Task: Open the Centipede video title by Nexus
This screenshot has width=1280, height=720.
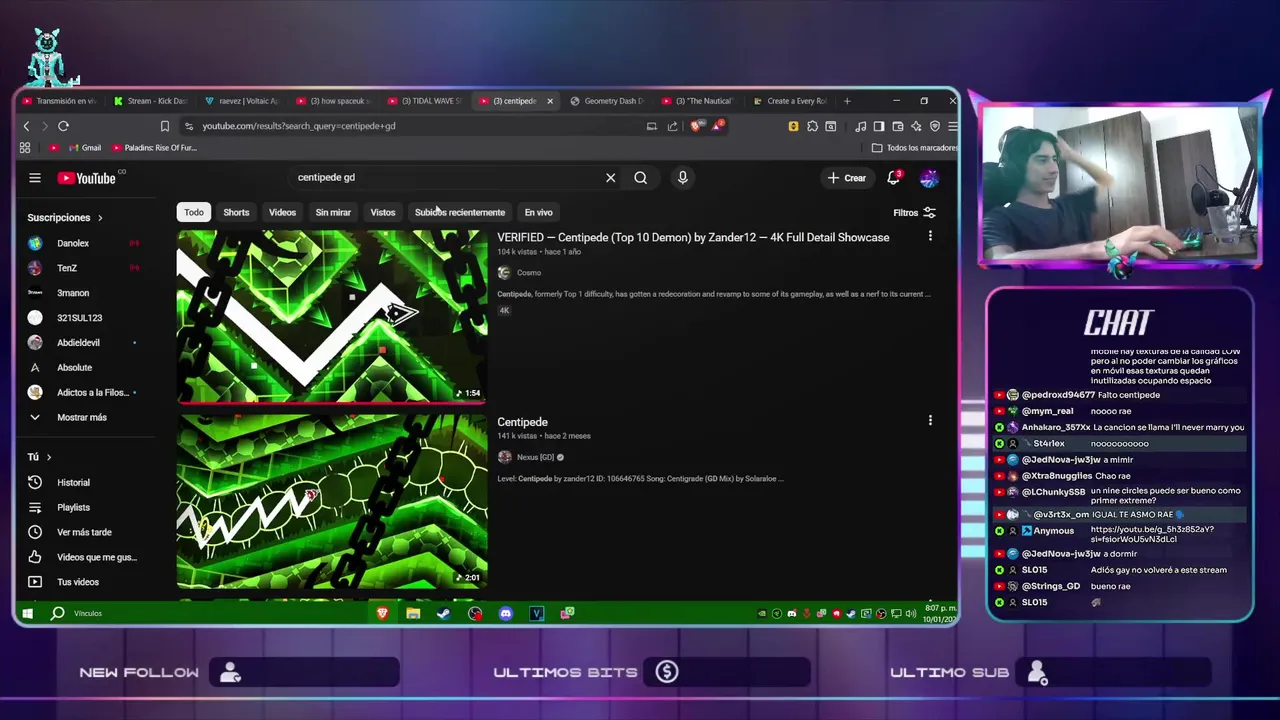Action: 522,422
